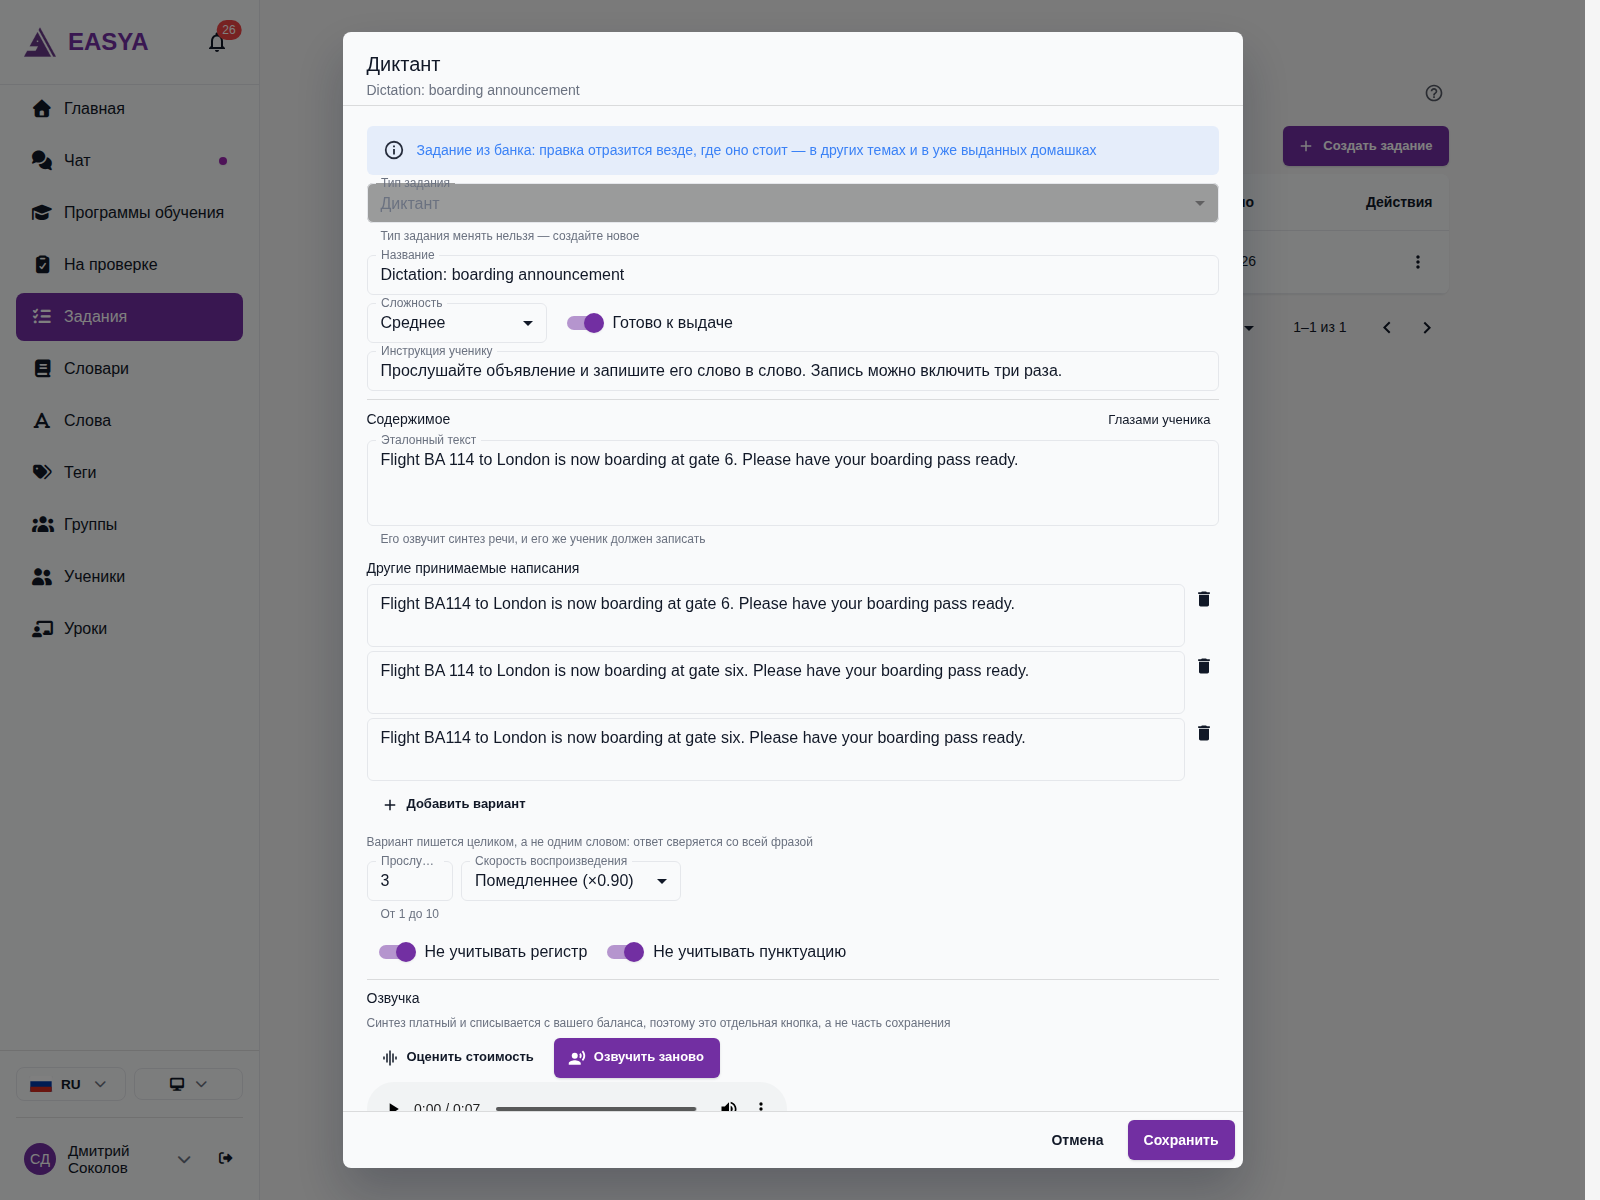Click the 'Сохранить' button
This screenshot has height=1200, width=1600.
click(x=1181, y=1140)
